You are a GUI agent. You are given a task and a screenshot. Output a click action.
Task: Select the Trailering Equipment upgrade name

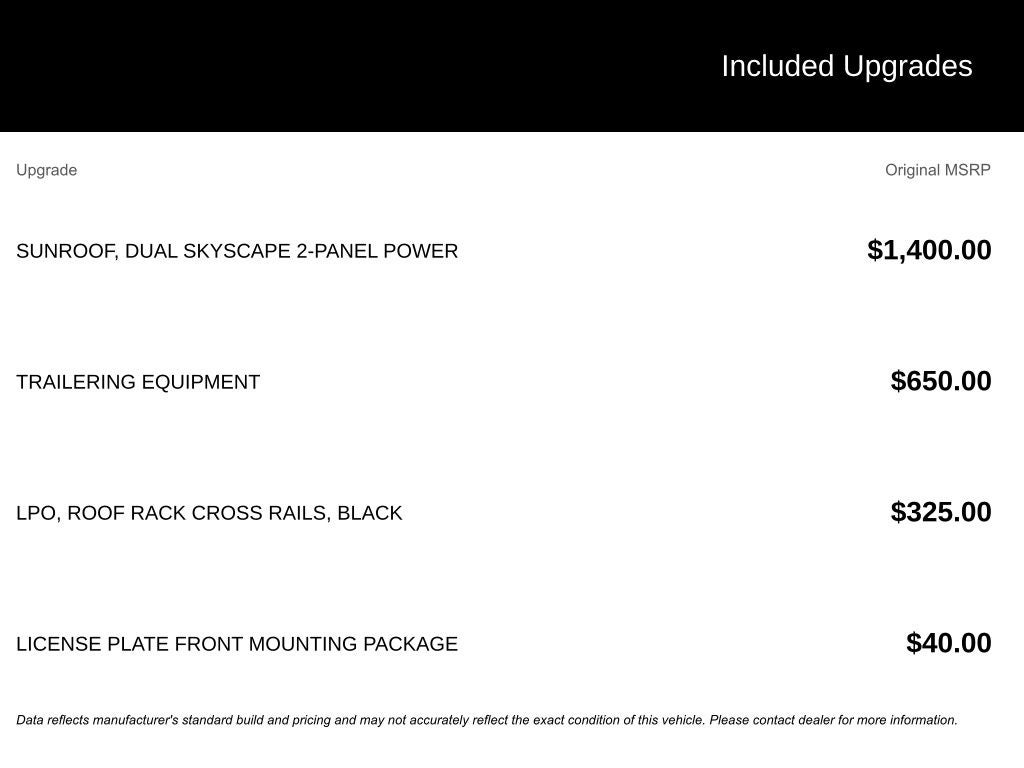(138, 382)
